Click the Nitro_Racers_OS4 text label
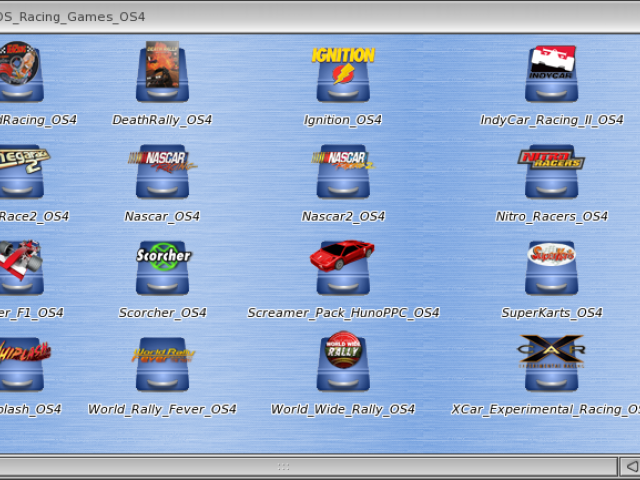The width and height of the screenshot is (640, 480). point(552,216)
